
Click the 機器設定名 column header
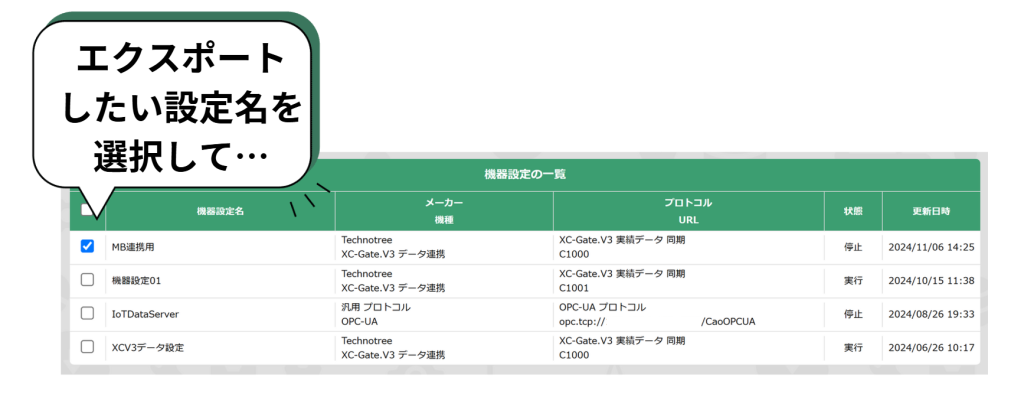tap(220, 211)
